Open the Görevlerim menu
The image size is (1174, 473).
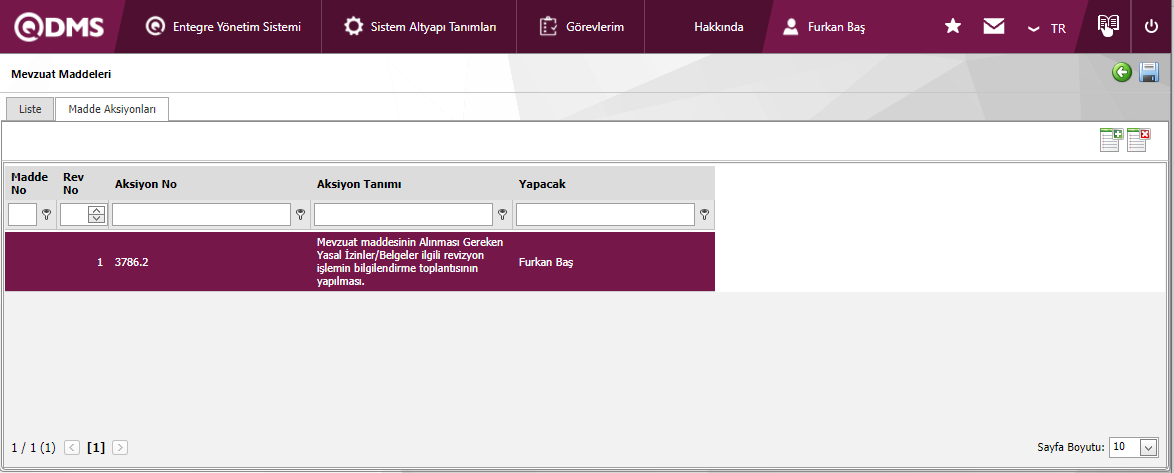[581, 27]
